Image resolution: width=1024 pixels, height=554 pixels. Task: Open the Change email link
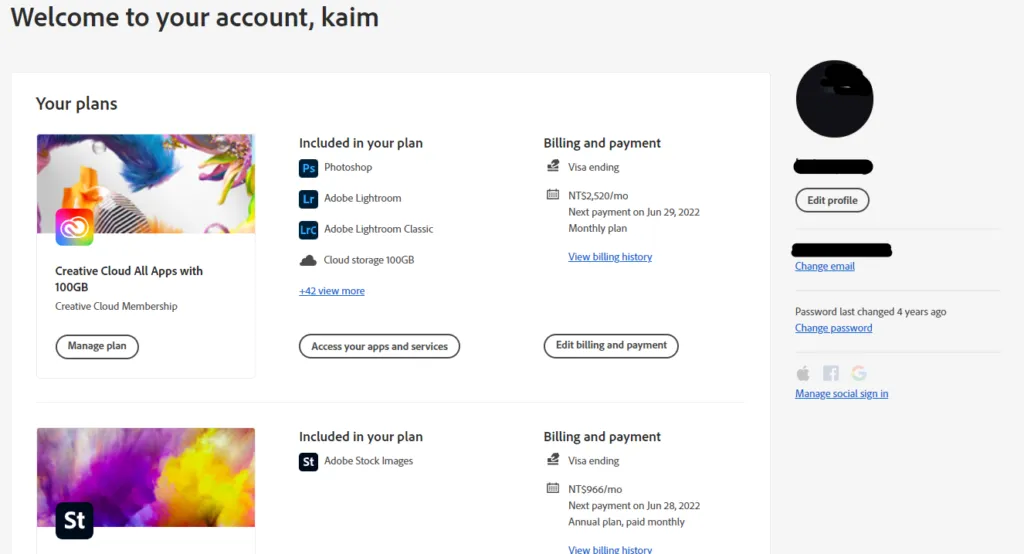(824, 266)
